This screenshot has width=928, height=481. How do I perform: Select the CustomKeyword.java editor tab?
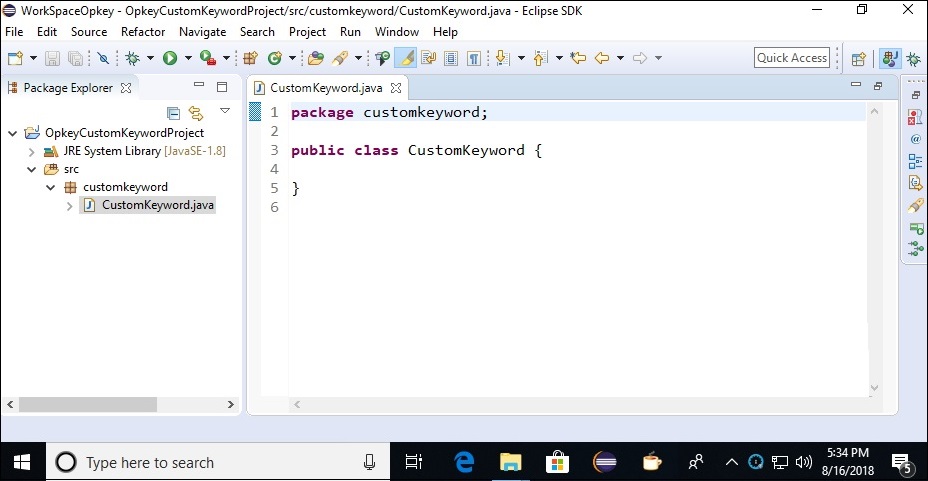(x=326, y=88)
